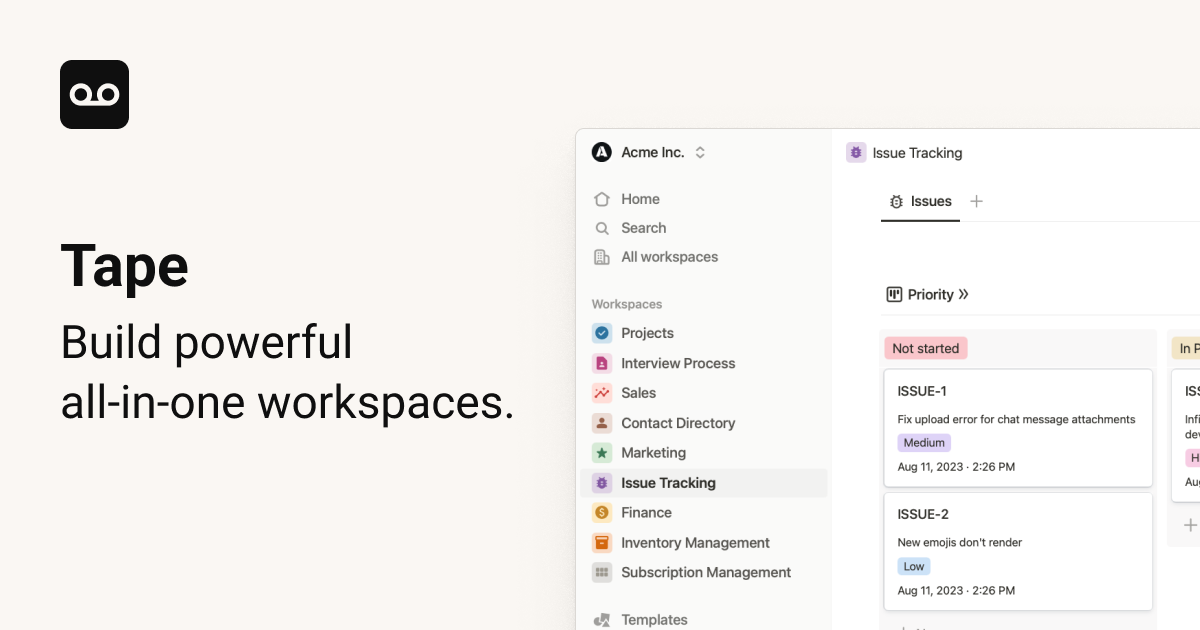
Task: Open Search via the magnifier icon
Action: pyautogui.click(x=601, y=228)
